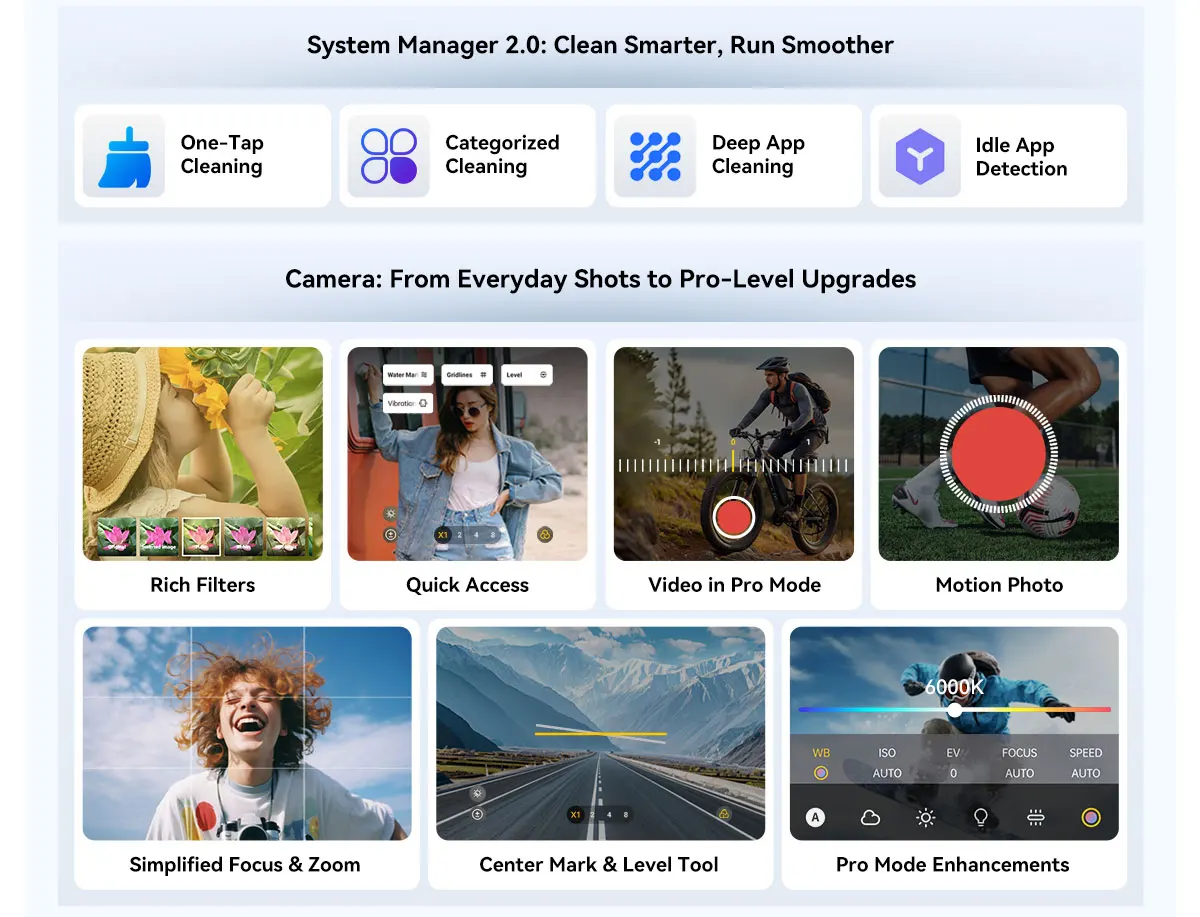Toggle the Water Mark quick setting
Viewport: 1200px width, 917px height.
click(x=407, y=375)
